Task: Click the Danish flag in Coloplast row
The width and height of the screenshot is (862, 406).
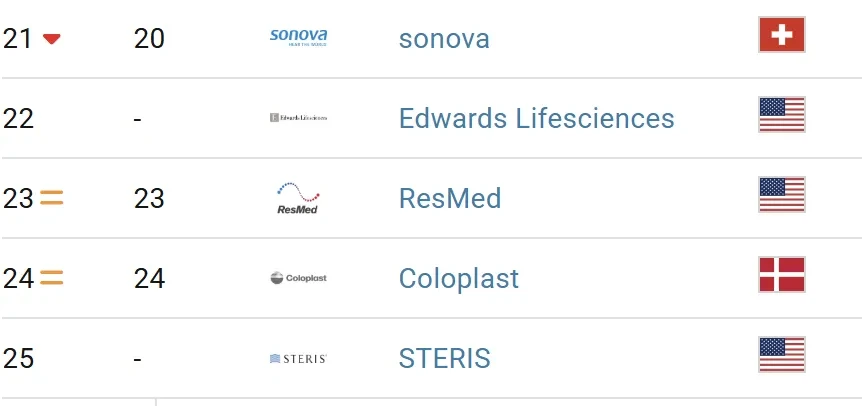Action: (x=782, y=274)
